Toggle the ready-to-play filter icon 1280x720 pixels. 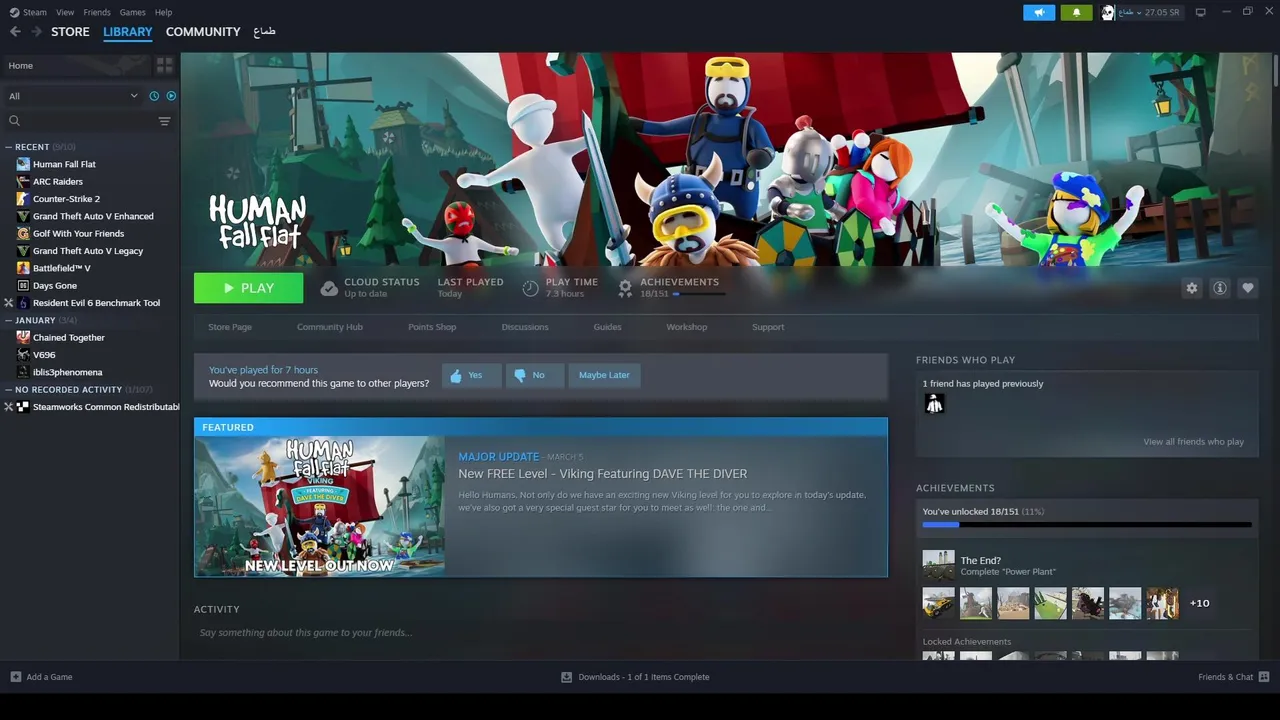[171, 96]
